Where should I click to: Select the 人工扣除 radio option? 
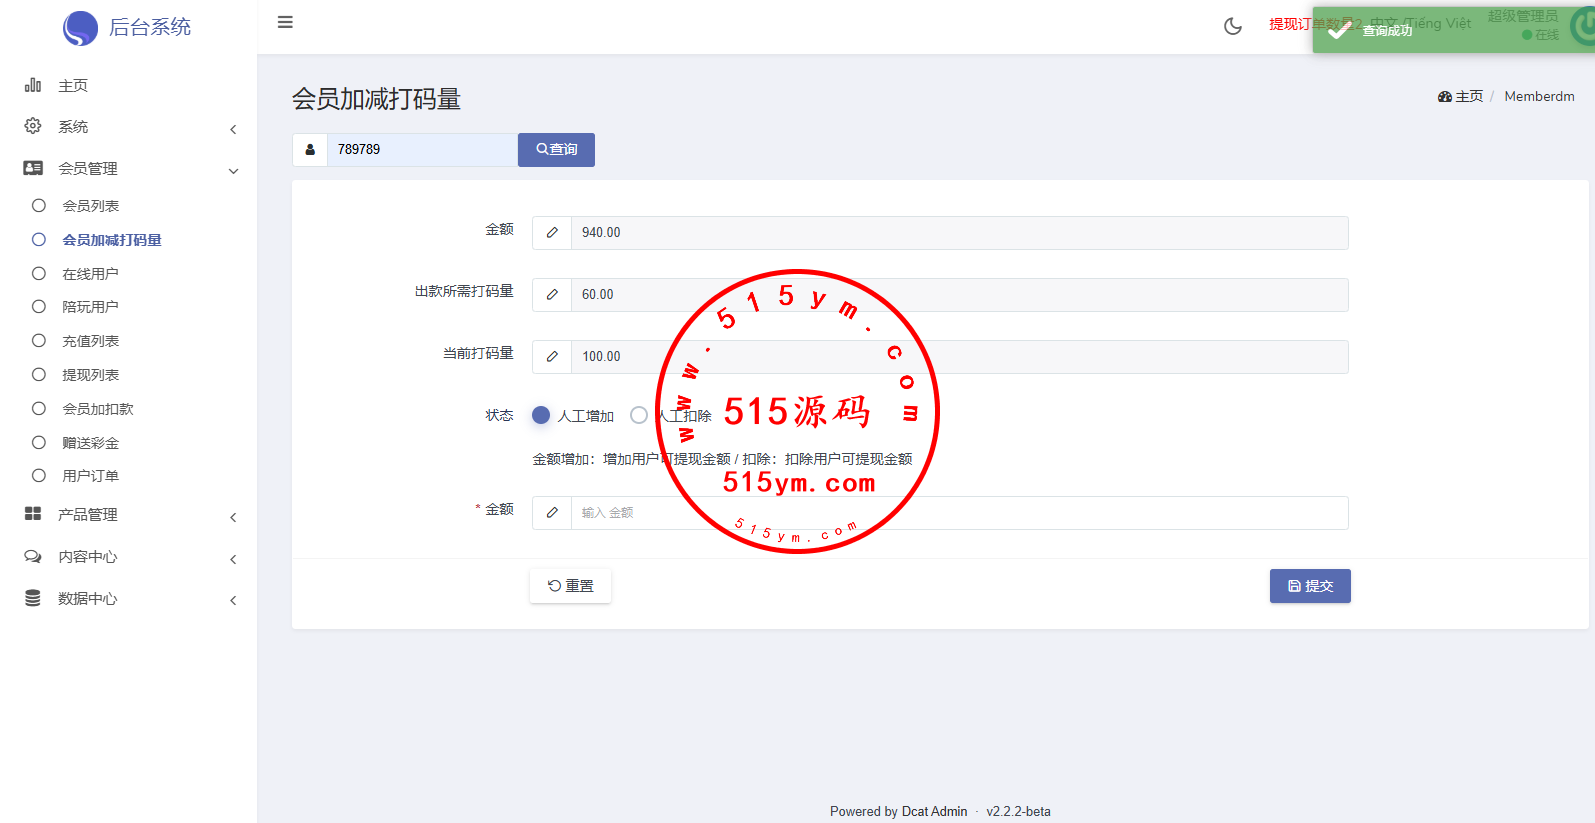639,415
